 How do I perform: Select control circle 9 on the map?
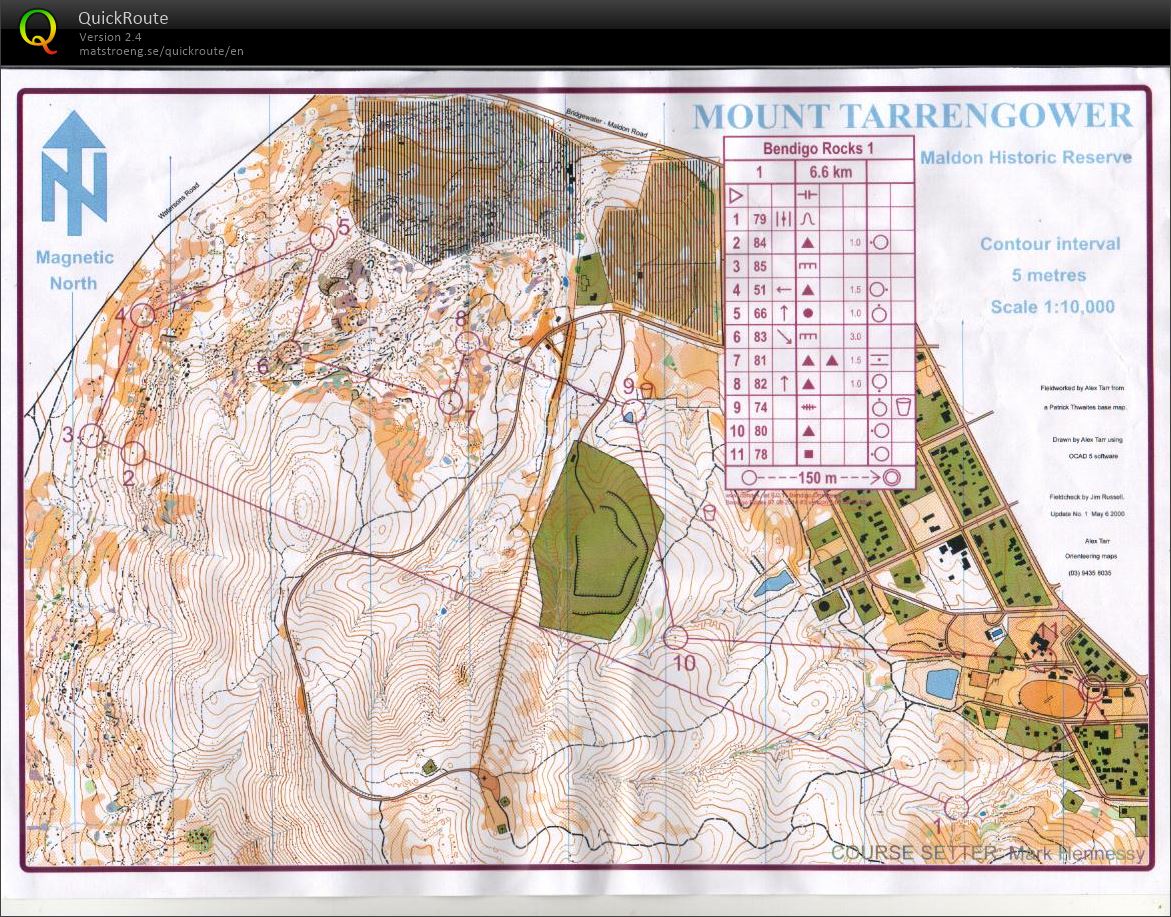coord(634,407)
